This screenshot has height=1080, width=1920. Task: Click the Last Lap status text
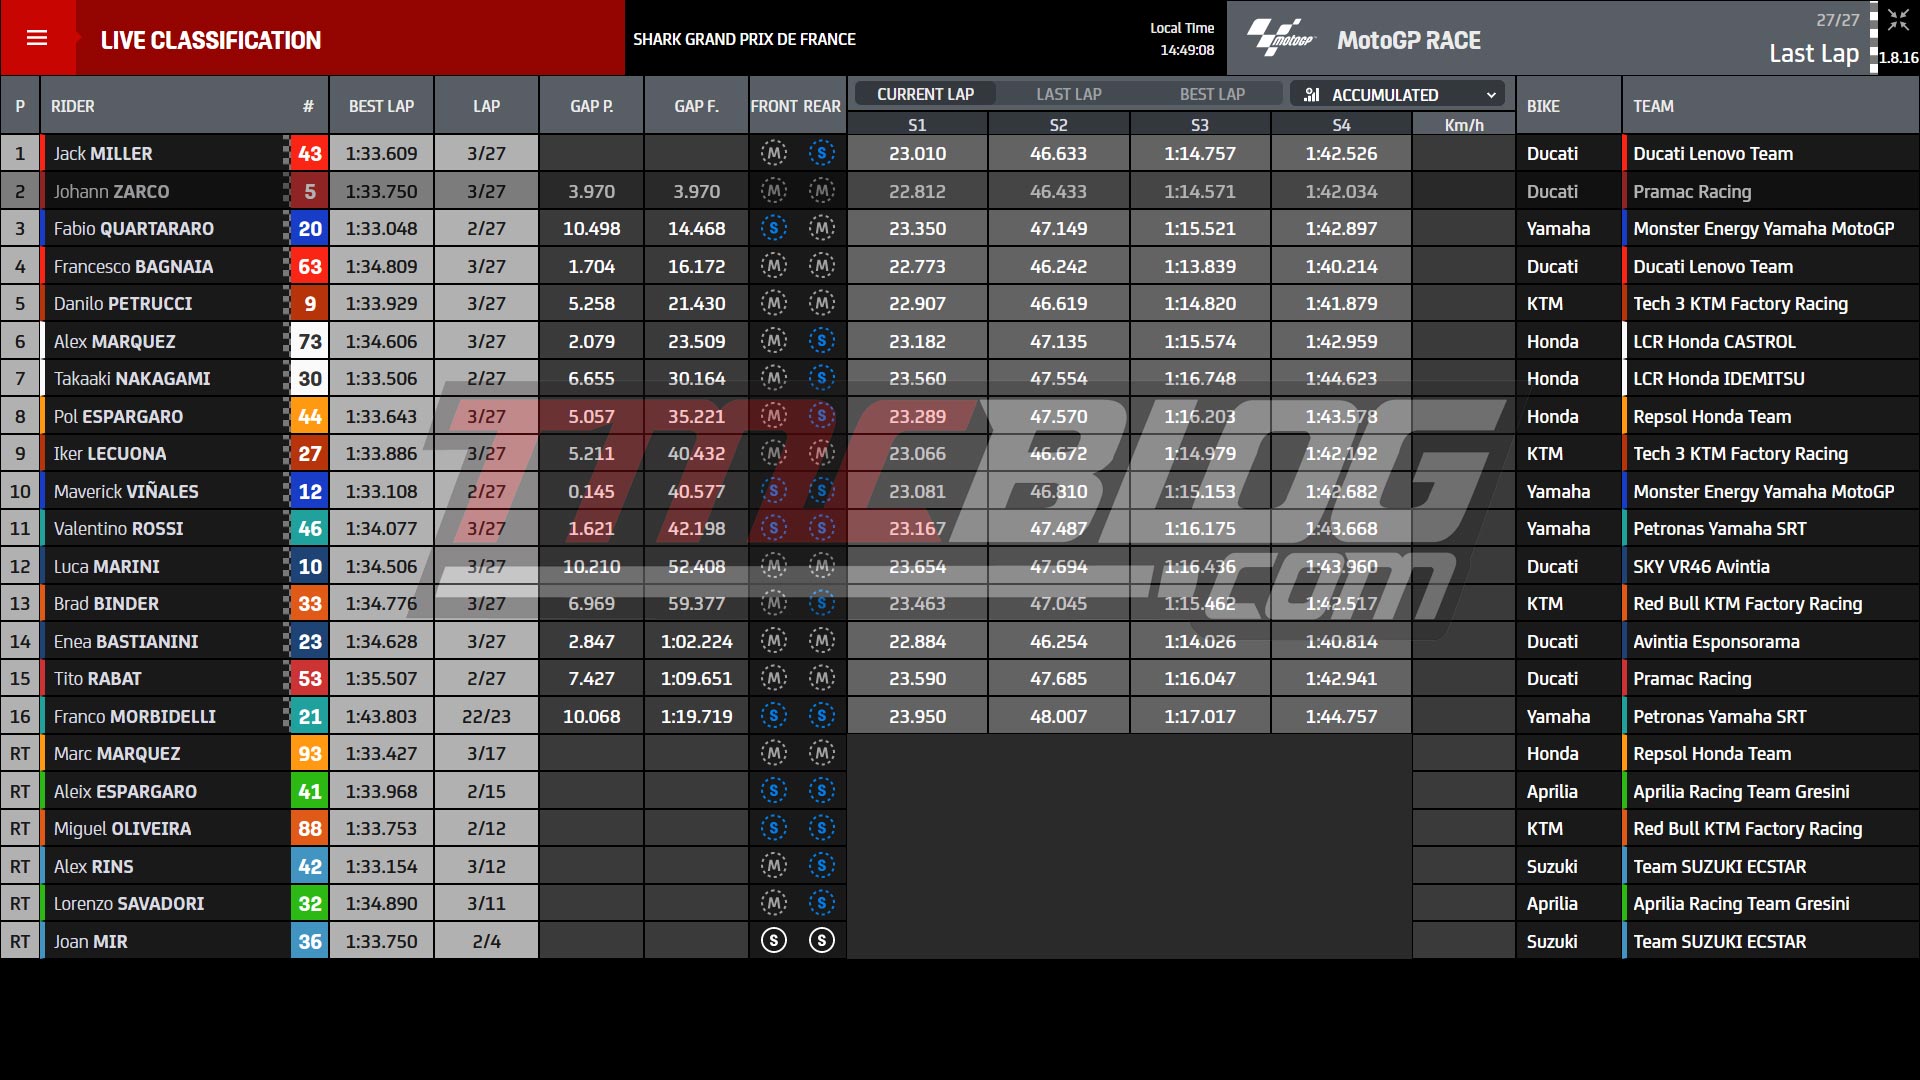coord(1813,53)
